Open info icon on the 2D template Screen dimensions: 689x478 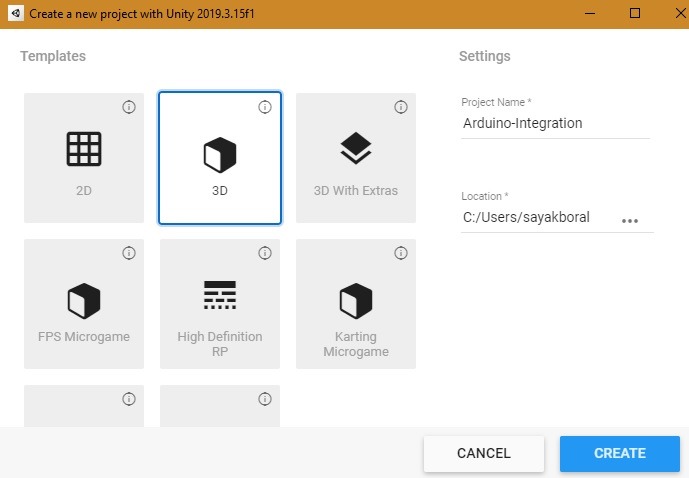pyautogui.click(x=129, y=107)
